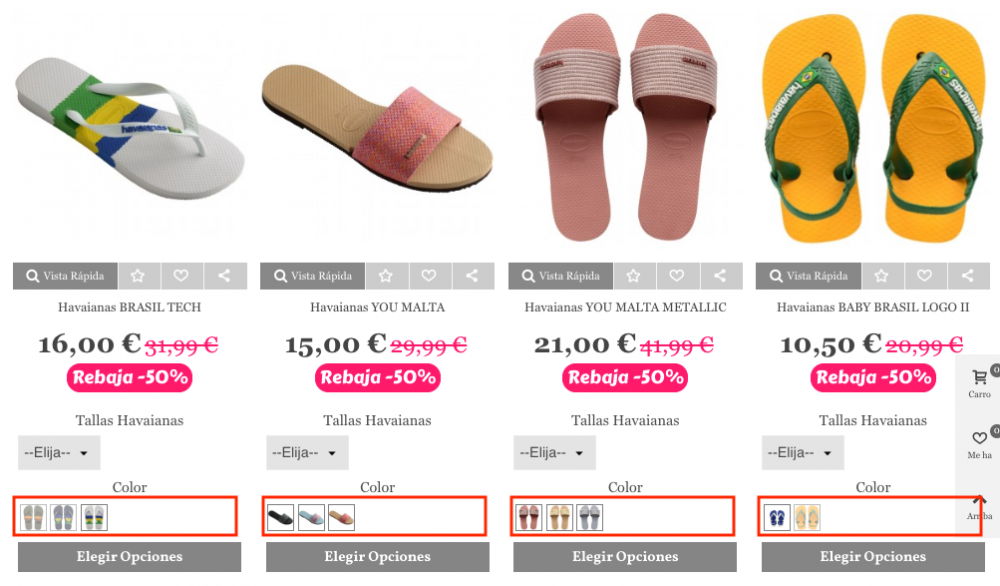Open Havaianas BABY BRASIL LOGO II title link
Screen dimensions: 1000x586
pyautogui.click(x=873, y=307)
